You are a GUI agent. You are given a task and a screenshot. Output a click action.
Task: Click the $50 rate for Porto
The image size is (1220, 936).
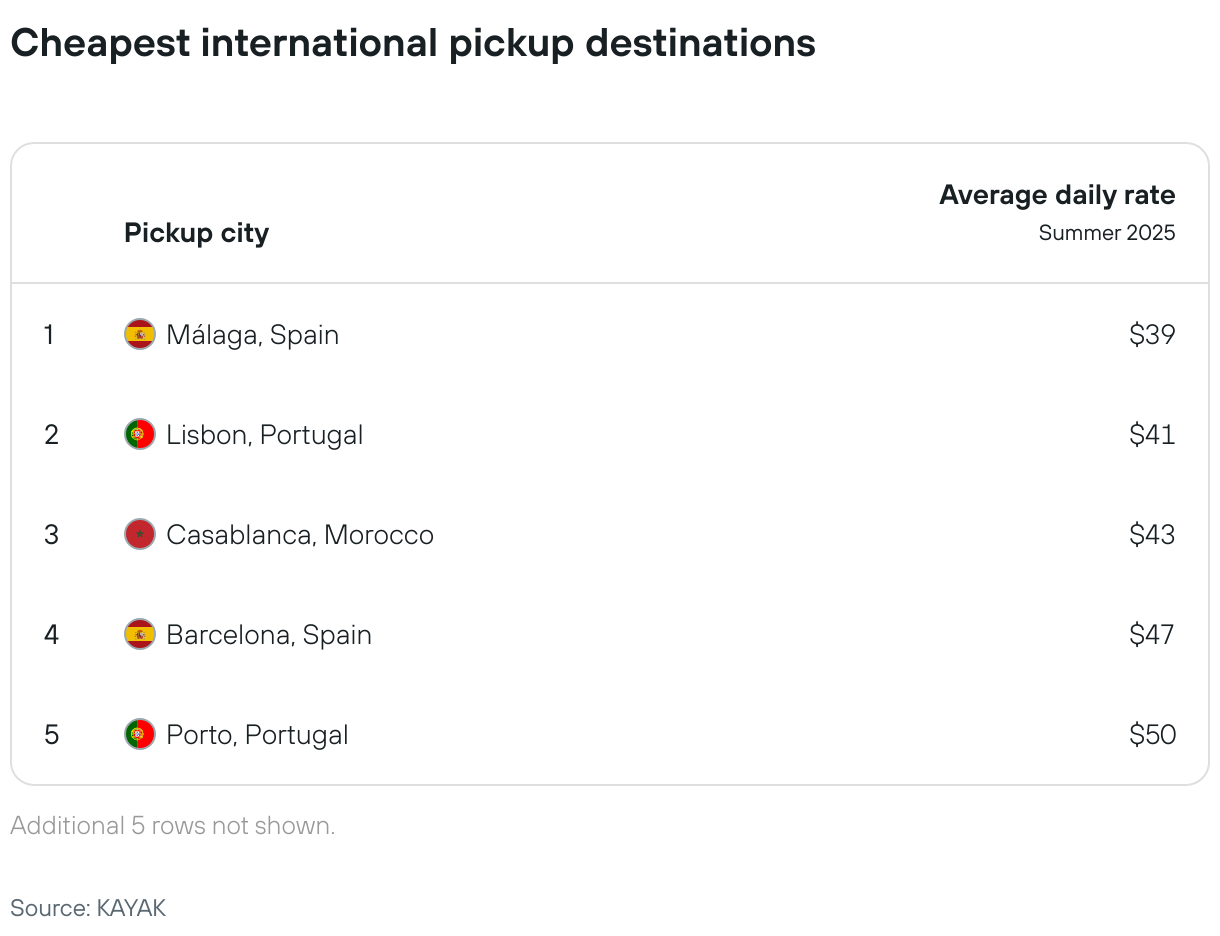coord(1152,735)
